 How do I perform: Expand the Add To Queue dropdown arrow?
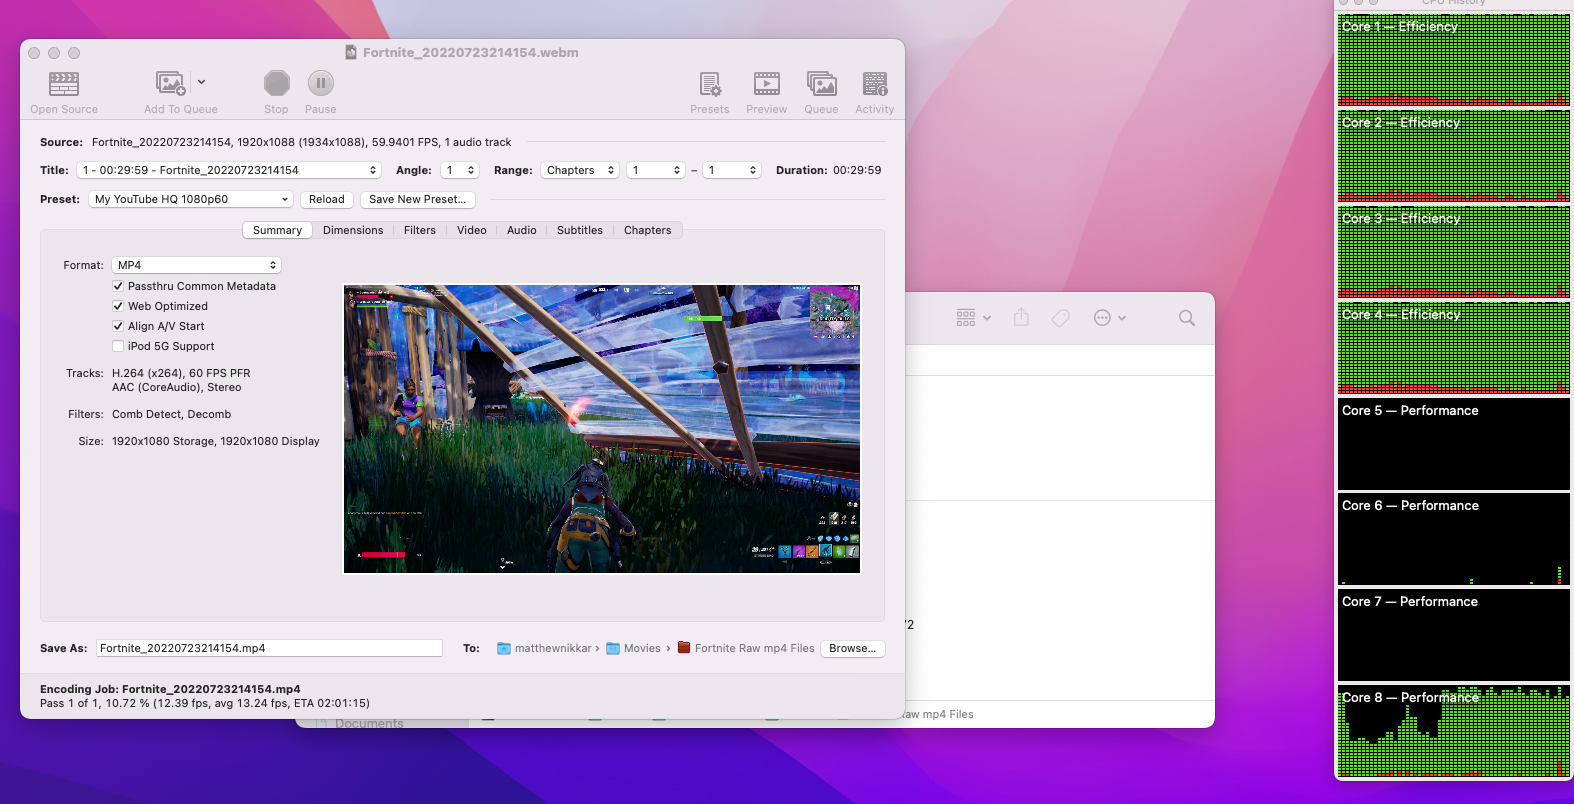coord(201,82)
